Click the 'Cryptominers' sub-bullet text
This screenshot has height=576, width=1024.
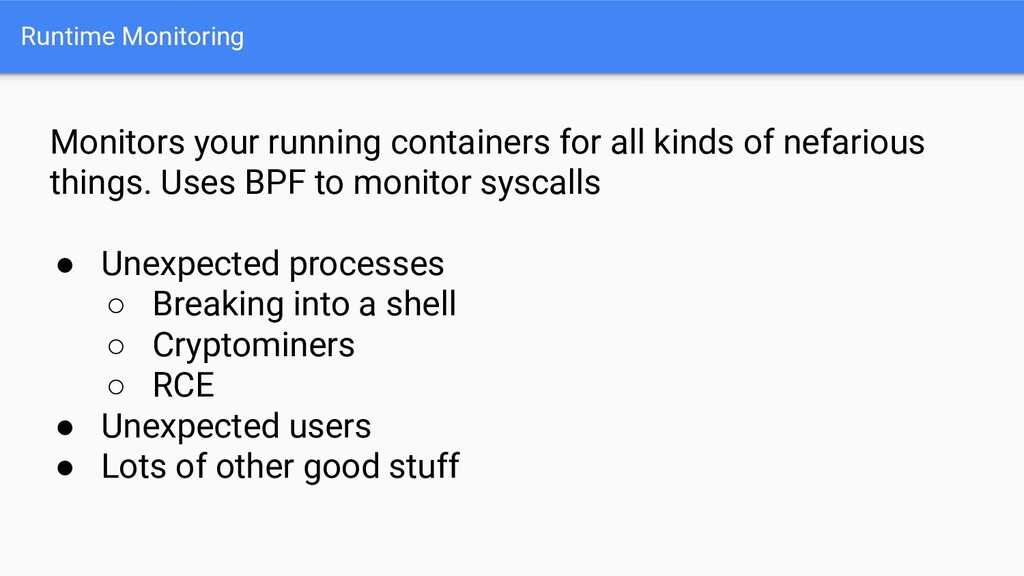[x=253, y=345]
